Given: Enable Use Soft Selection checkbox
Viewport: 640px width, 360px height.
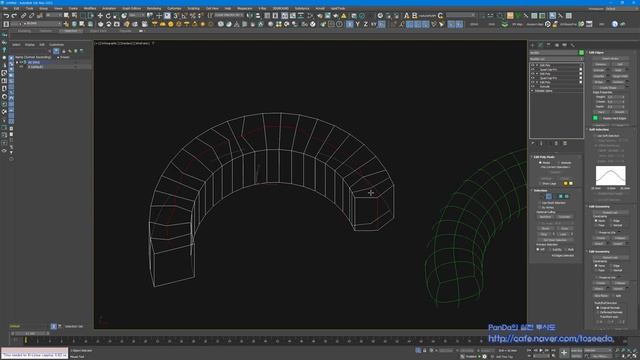Looking at the screenshot, I should tap(595, 136).
